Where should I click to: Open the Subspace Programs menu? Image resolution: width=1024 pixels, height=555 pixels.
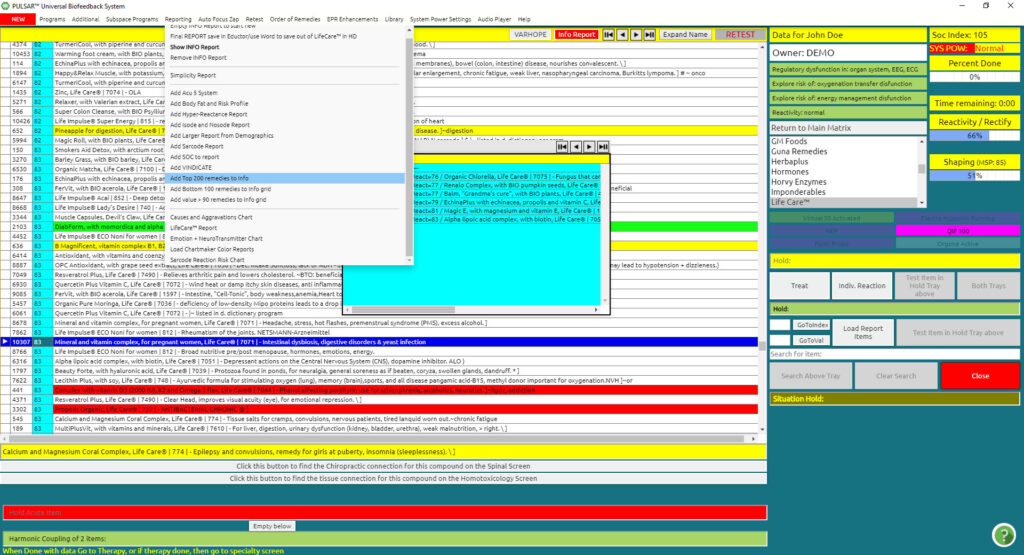tap(132, 19)
